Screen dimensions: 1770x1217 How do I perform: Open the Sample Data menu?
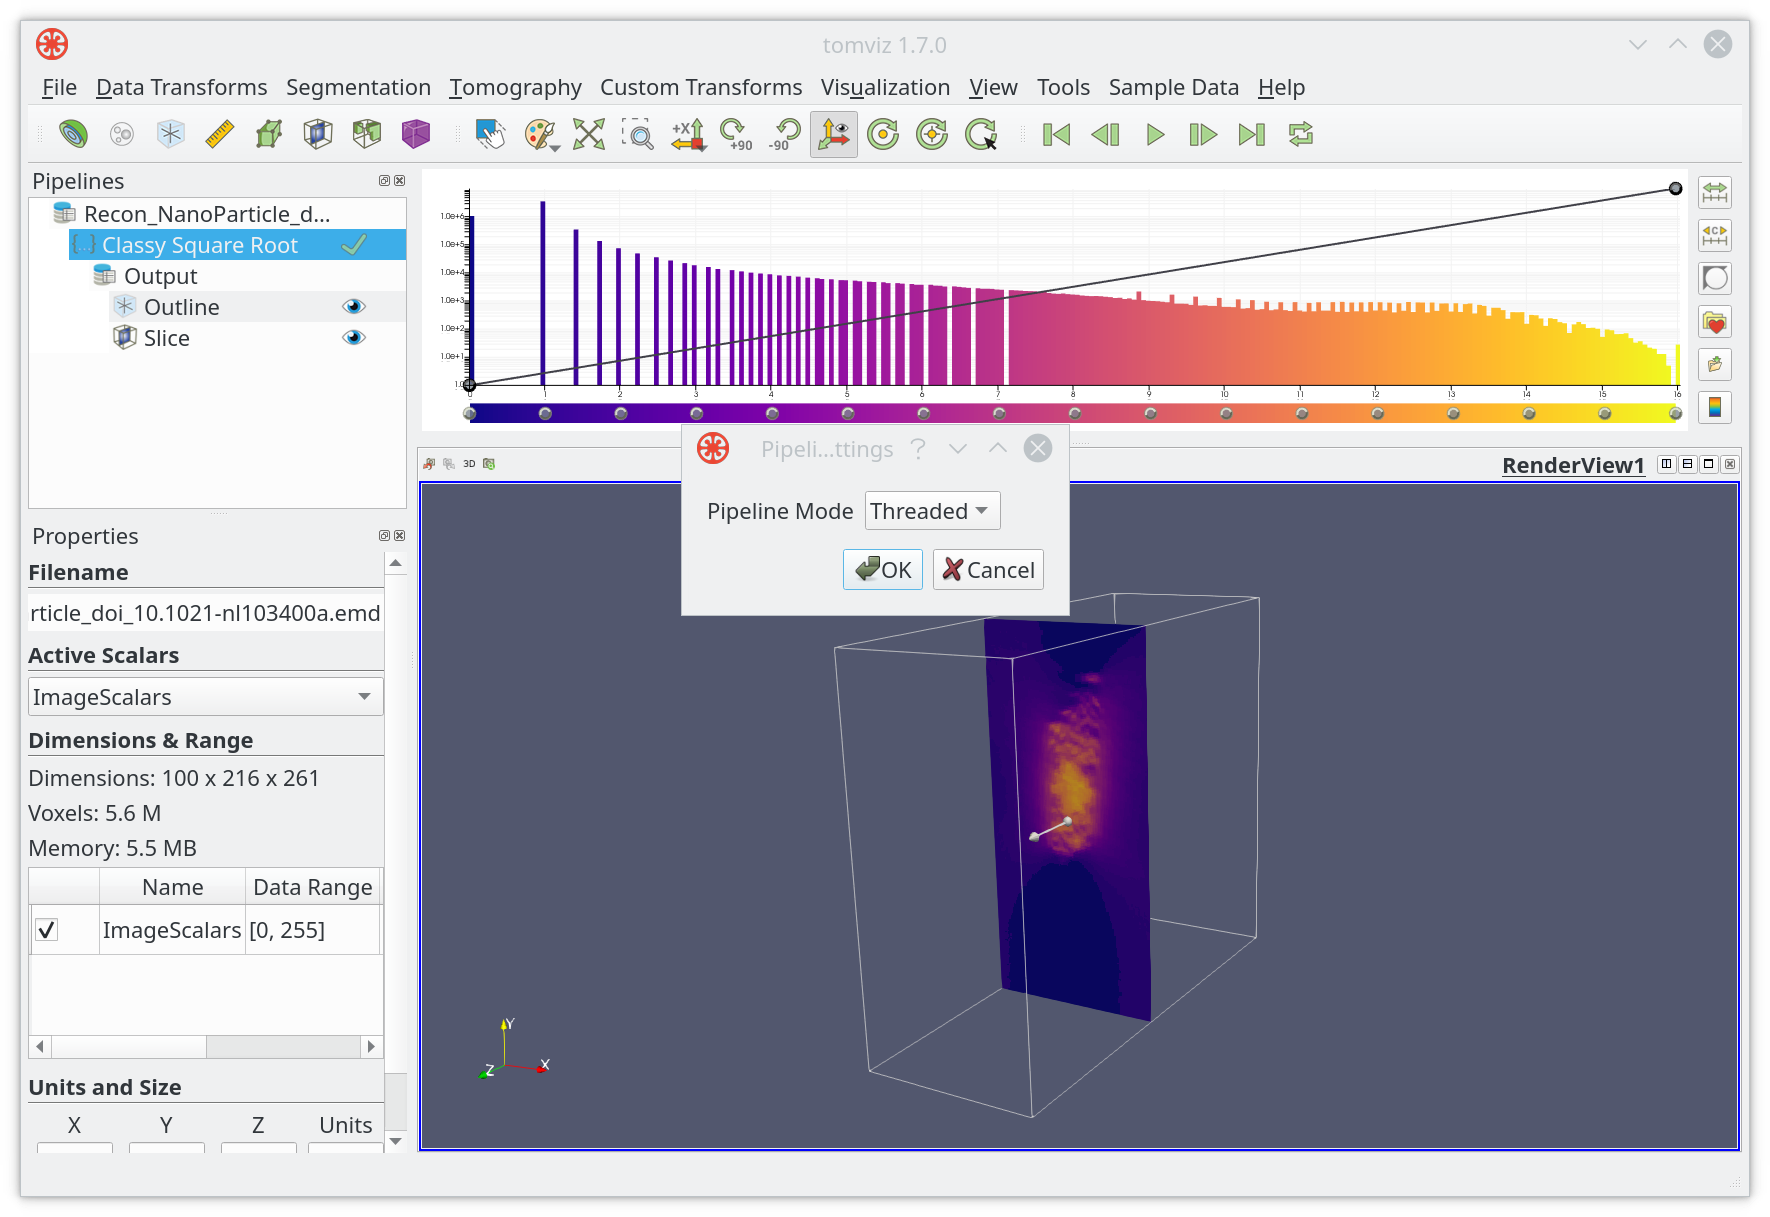point(1174,87)
